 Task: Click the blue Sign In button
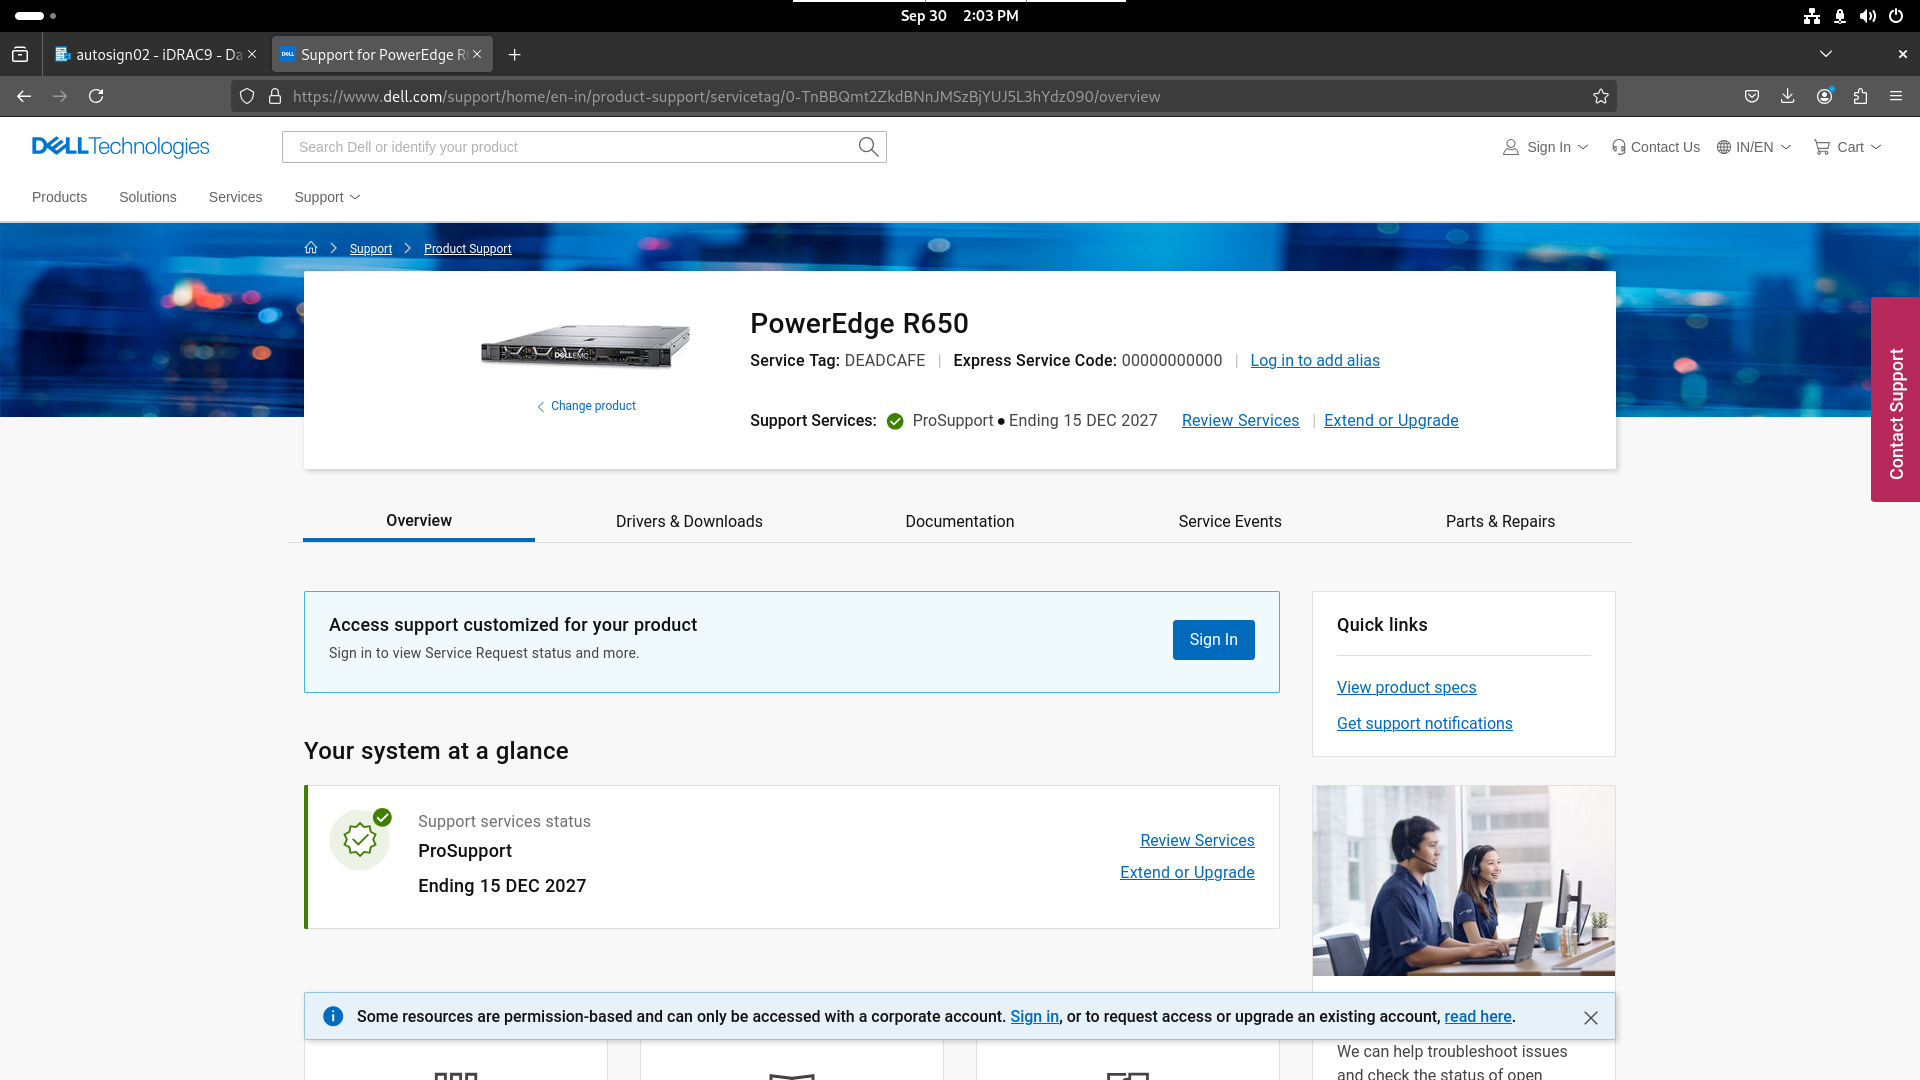point(1213,640)
